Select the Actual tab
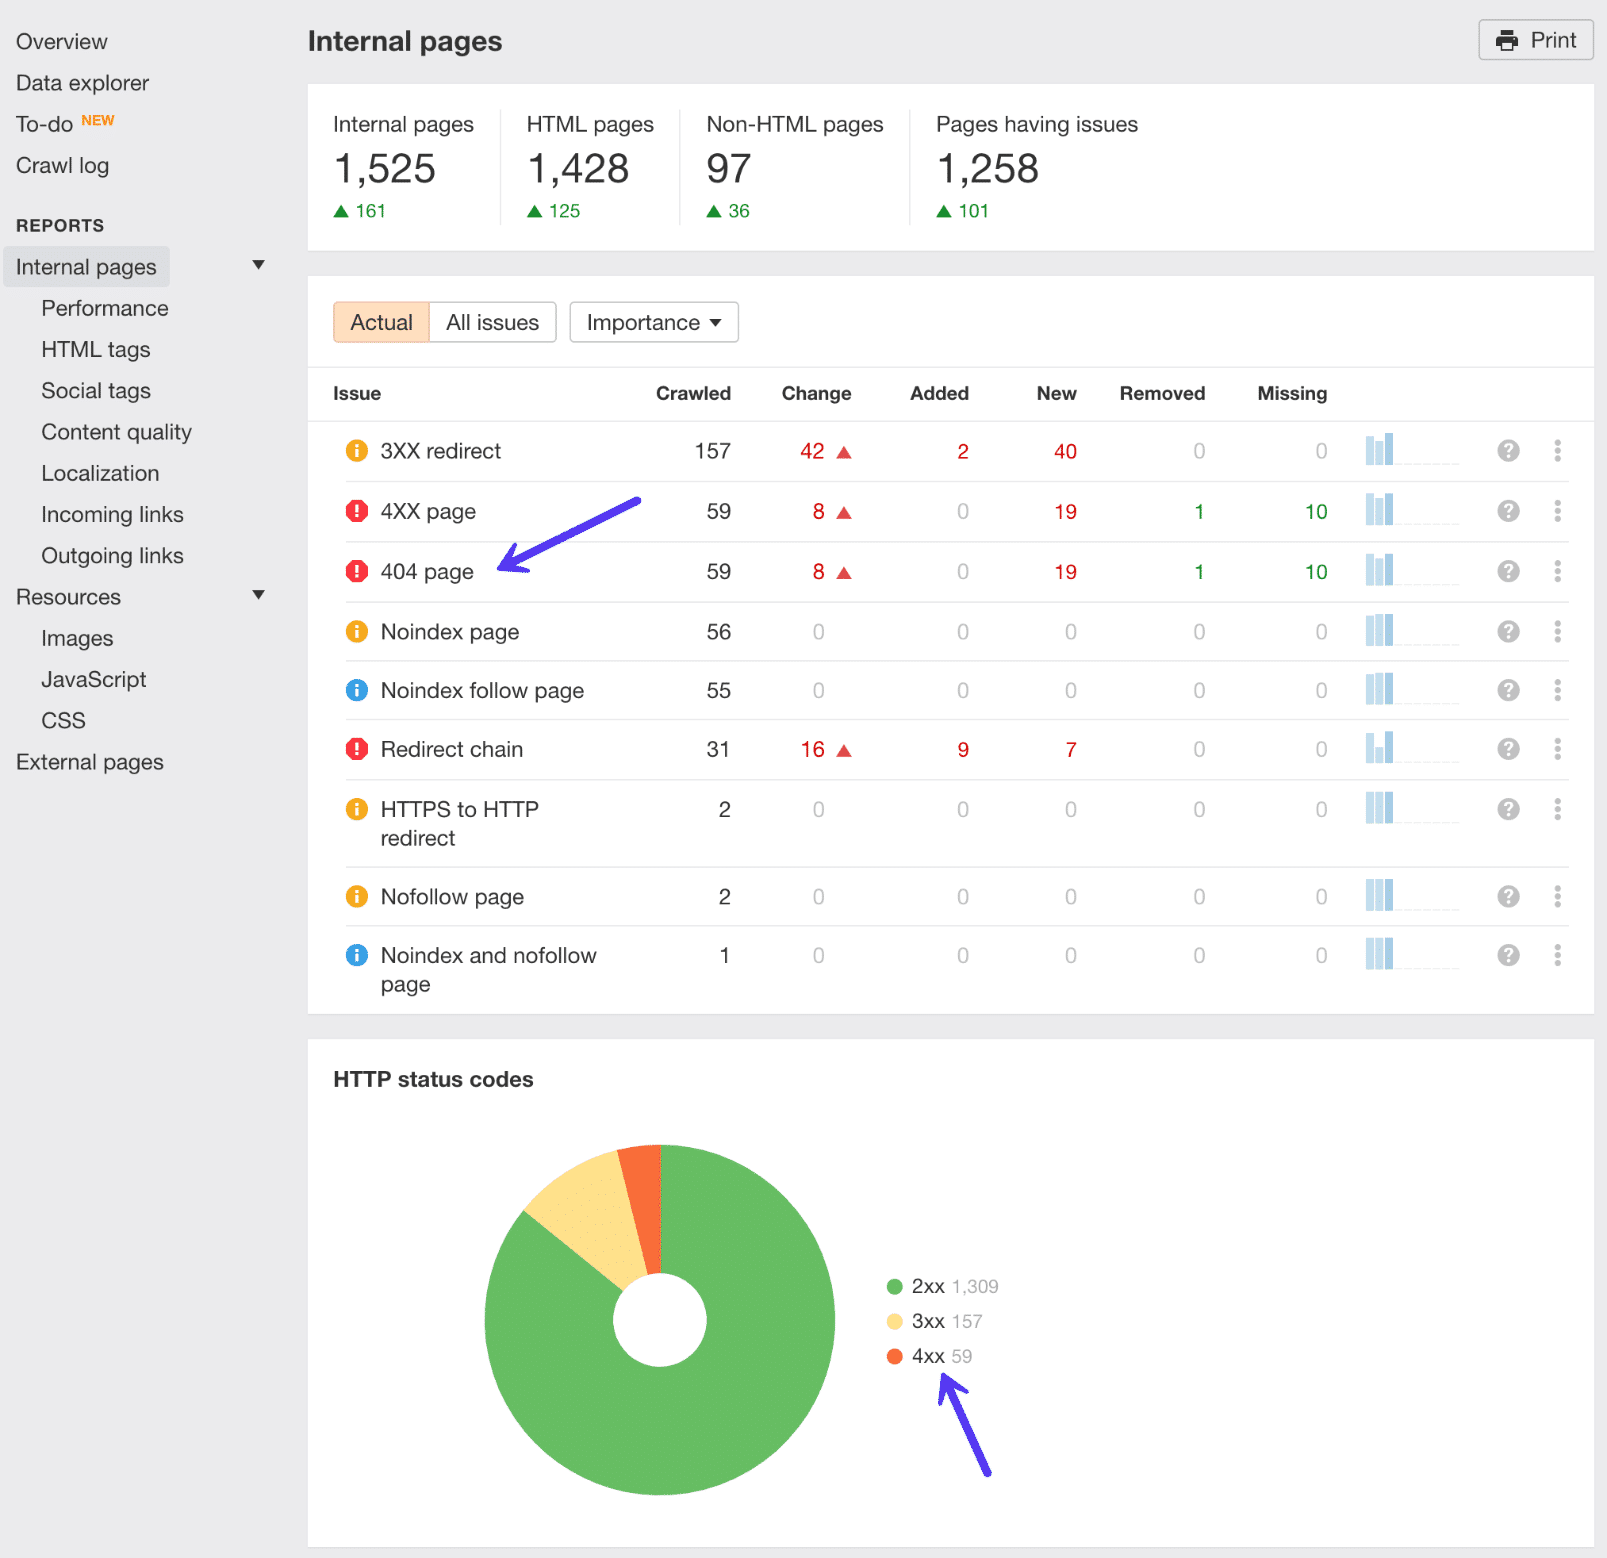1607x1558 pixels. click(381, 322)
